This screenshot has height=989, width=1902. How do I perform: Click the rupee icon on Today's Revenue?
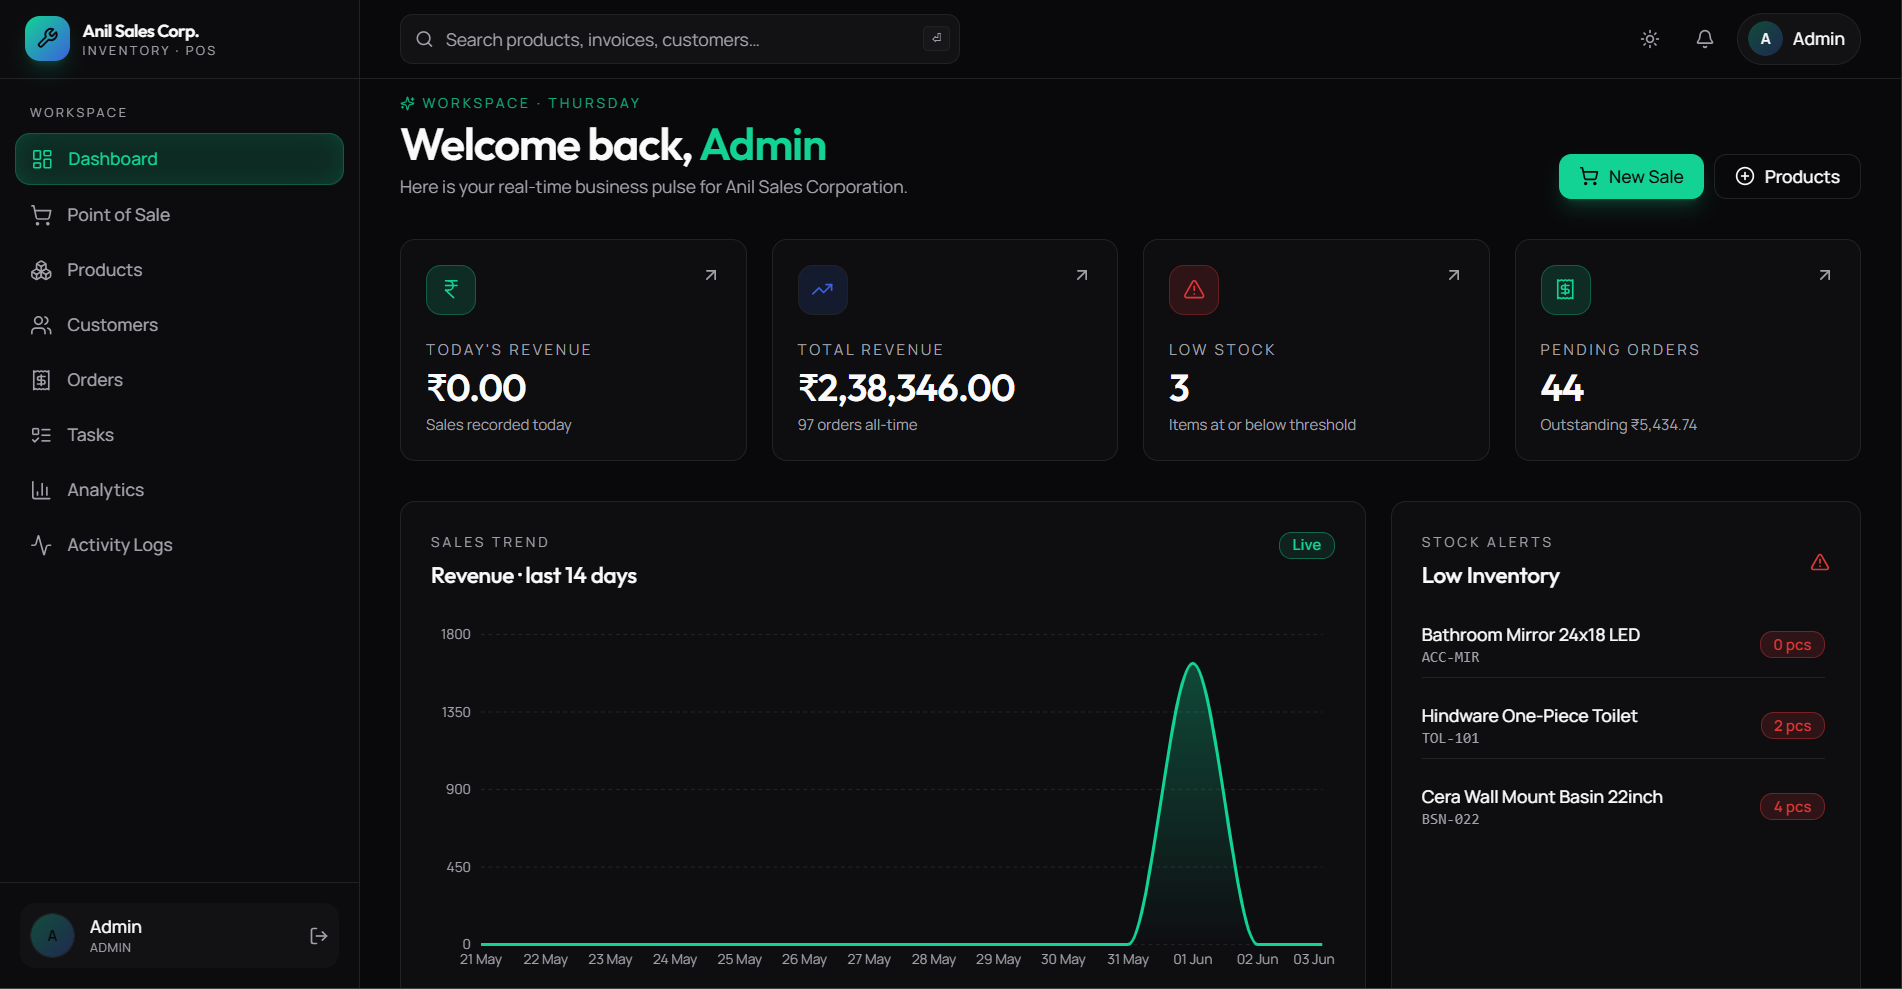451,290
